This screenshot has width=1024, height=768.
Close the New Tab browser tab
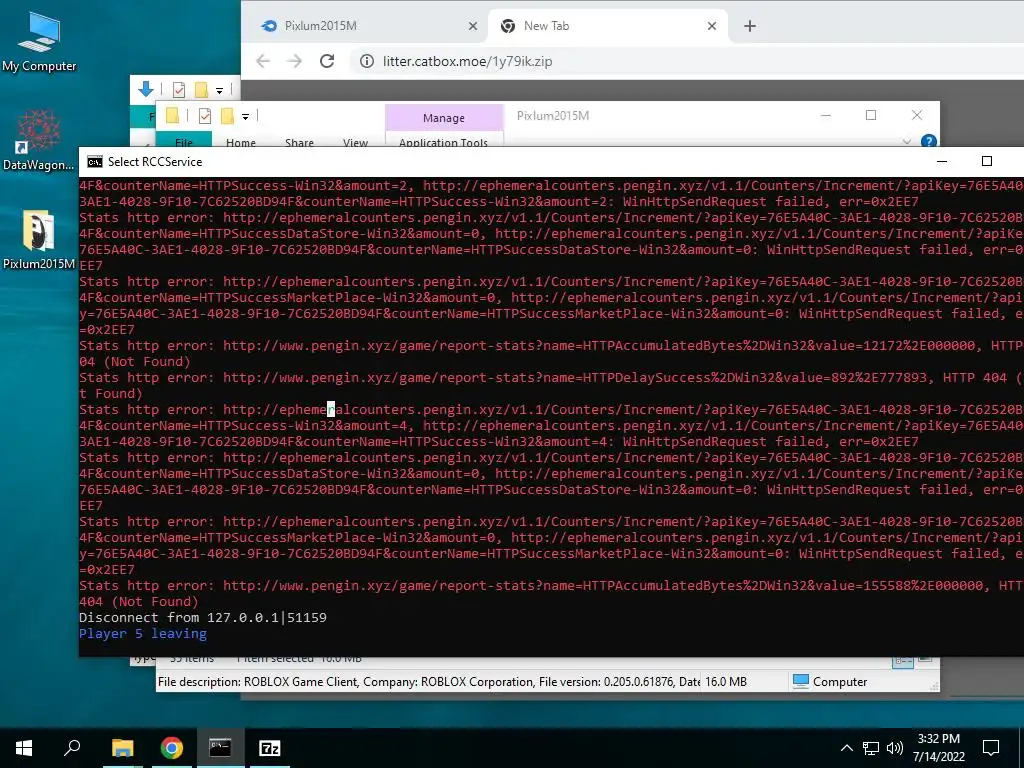coord(712,26)
